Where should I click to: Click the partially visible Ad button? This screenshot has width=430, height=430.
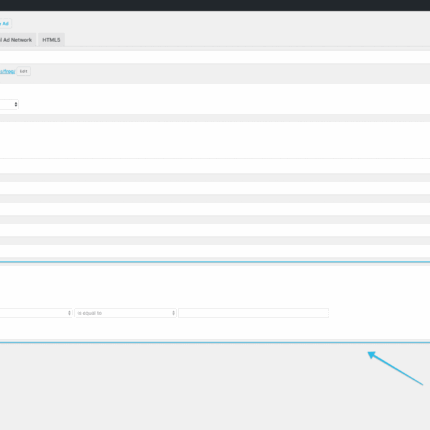click(5, 24)
